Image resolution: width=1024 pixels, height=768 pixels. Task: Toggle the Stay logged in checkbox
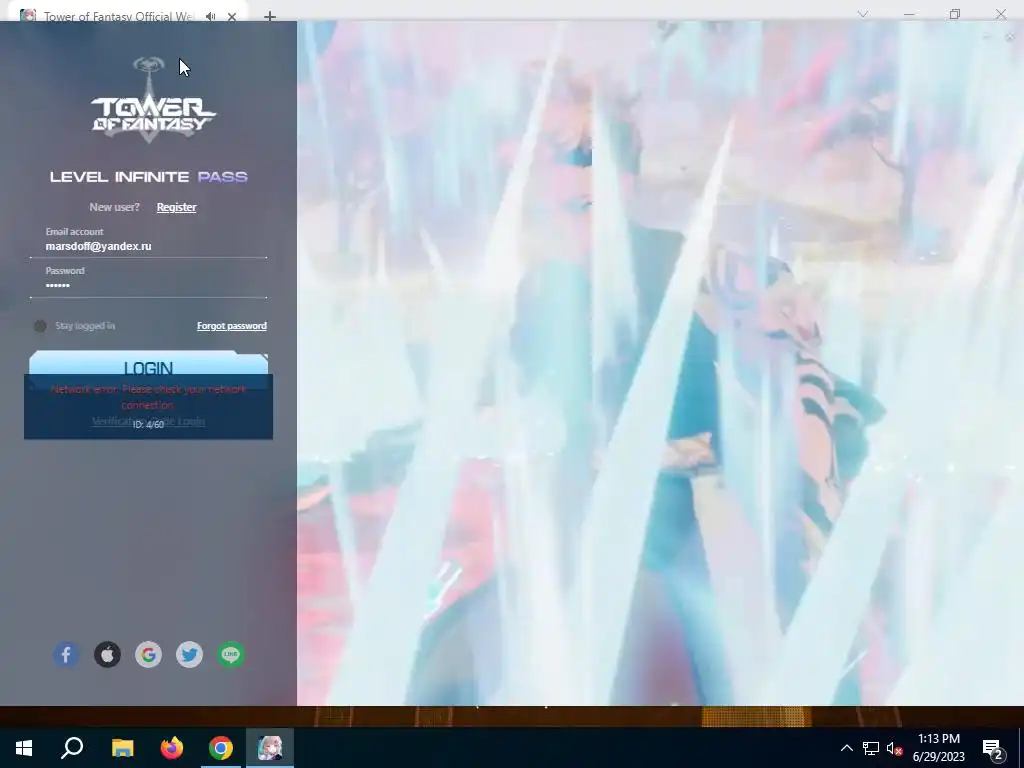click(40, 326)
